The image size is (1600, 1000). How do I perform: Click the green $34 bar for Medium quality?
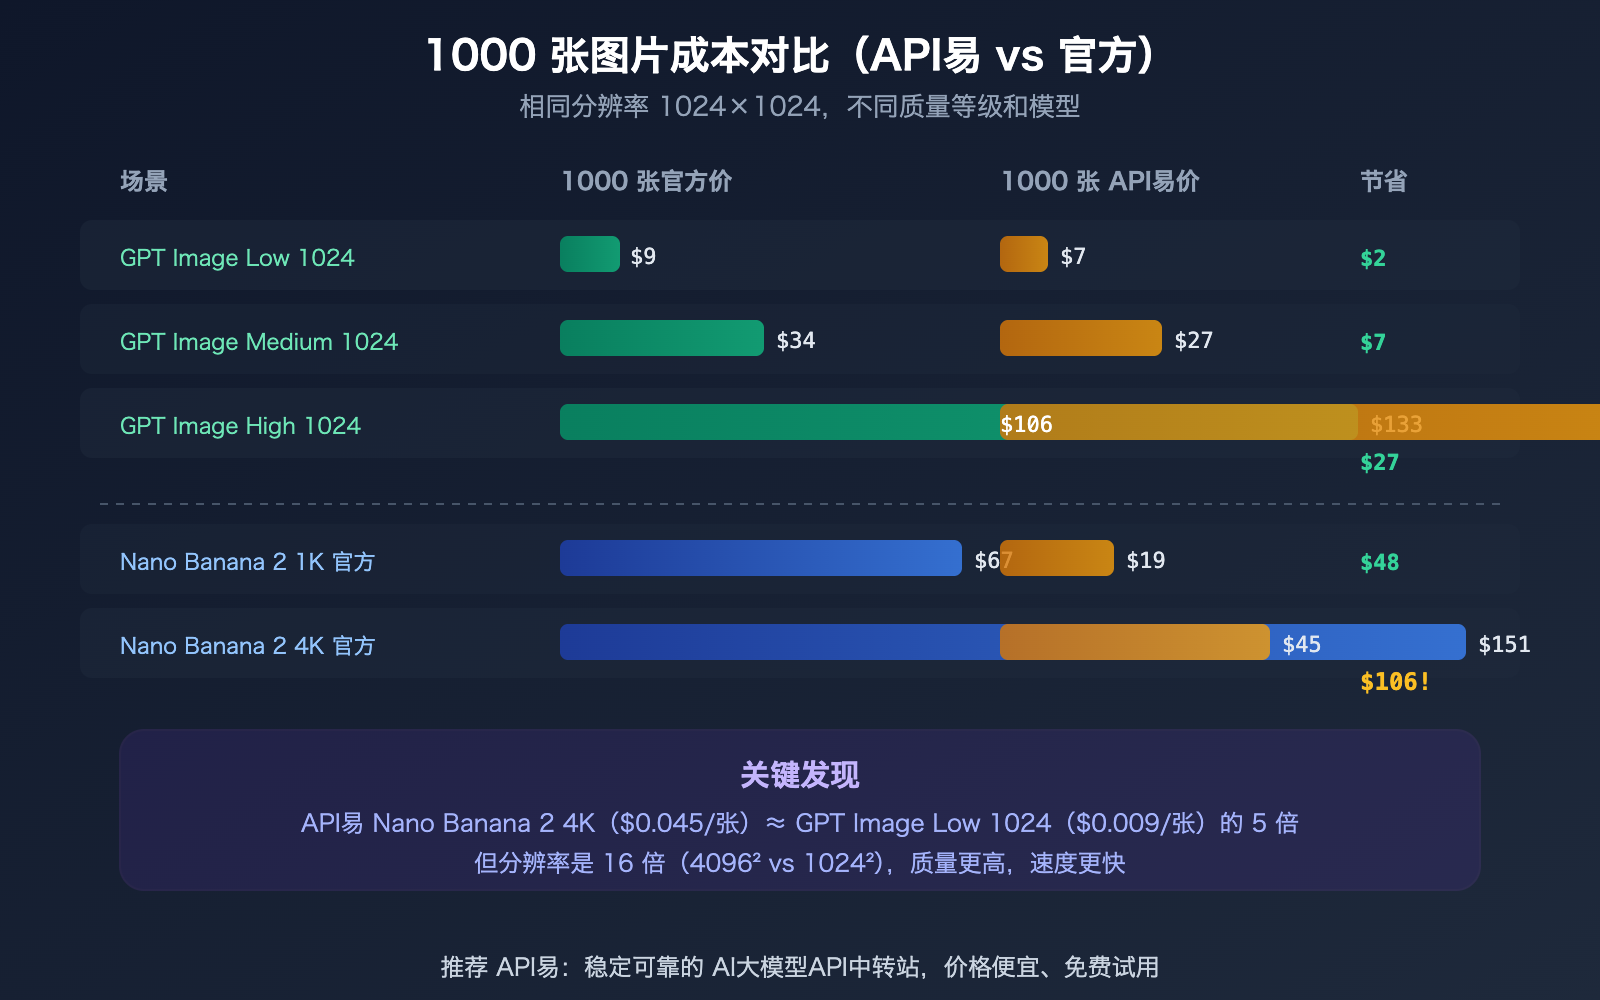tap(660, 339)
